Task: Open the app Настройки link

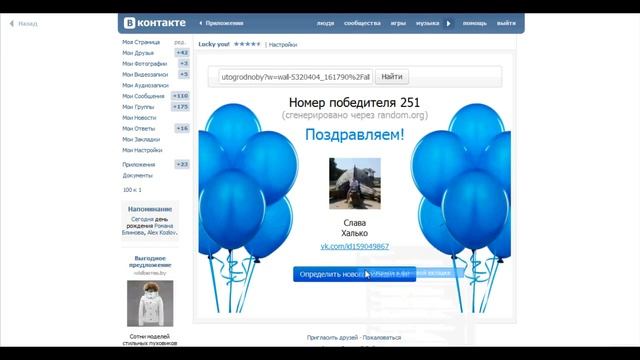Action: click(x=283, y=44)
